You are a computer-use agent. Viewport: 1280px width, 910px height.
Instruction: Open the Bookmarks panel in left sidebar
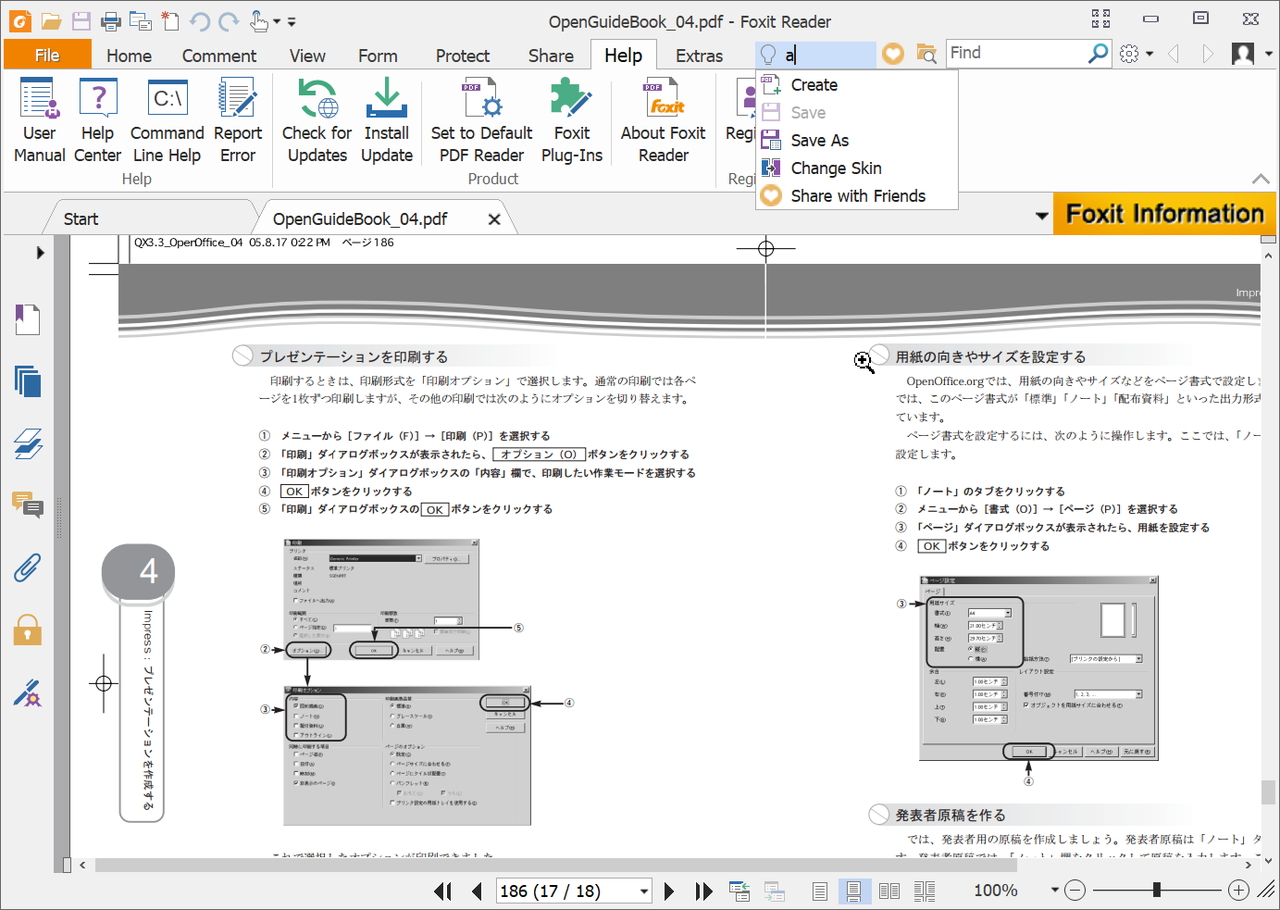tap(27, 320)
